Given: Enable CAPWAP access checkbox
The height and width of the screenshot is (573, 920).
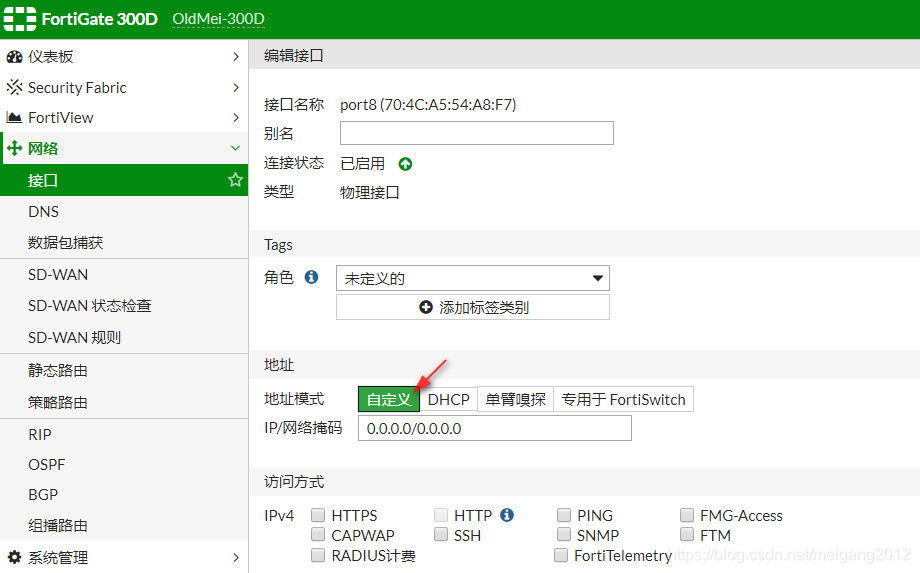Looking at the screenshot, I should pos(318,534).
